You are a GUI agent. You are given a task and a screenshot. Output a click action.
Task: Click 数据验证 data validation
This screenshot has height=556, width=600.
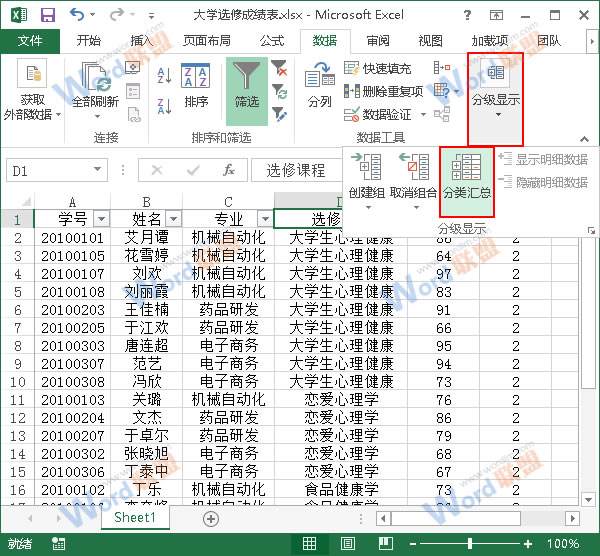(x=378, y=114)
